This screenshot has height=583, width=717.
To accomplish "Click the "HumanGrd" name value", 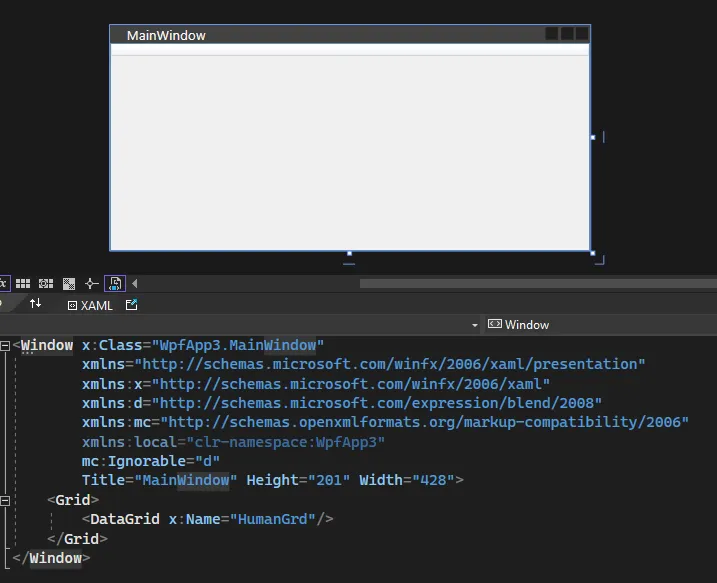I will [273, 519].
